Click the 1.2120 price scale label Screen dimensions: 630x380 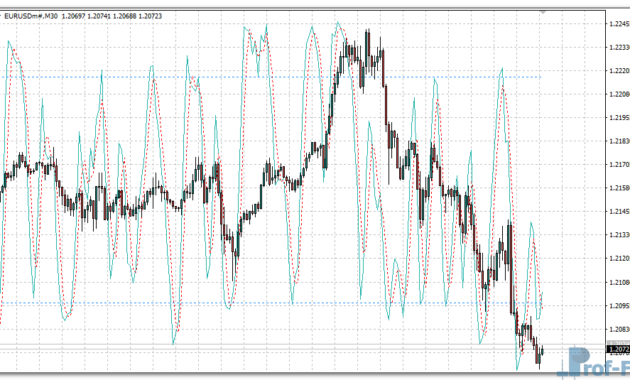[x=620, y=258]
